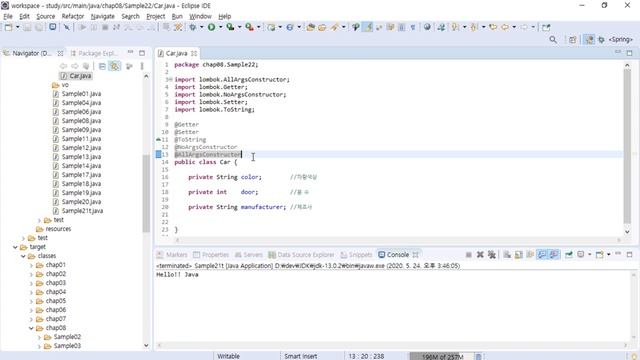
Task: Open the Project menu
Action: [156, 16]
